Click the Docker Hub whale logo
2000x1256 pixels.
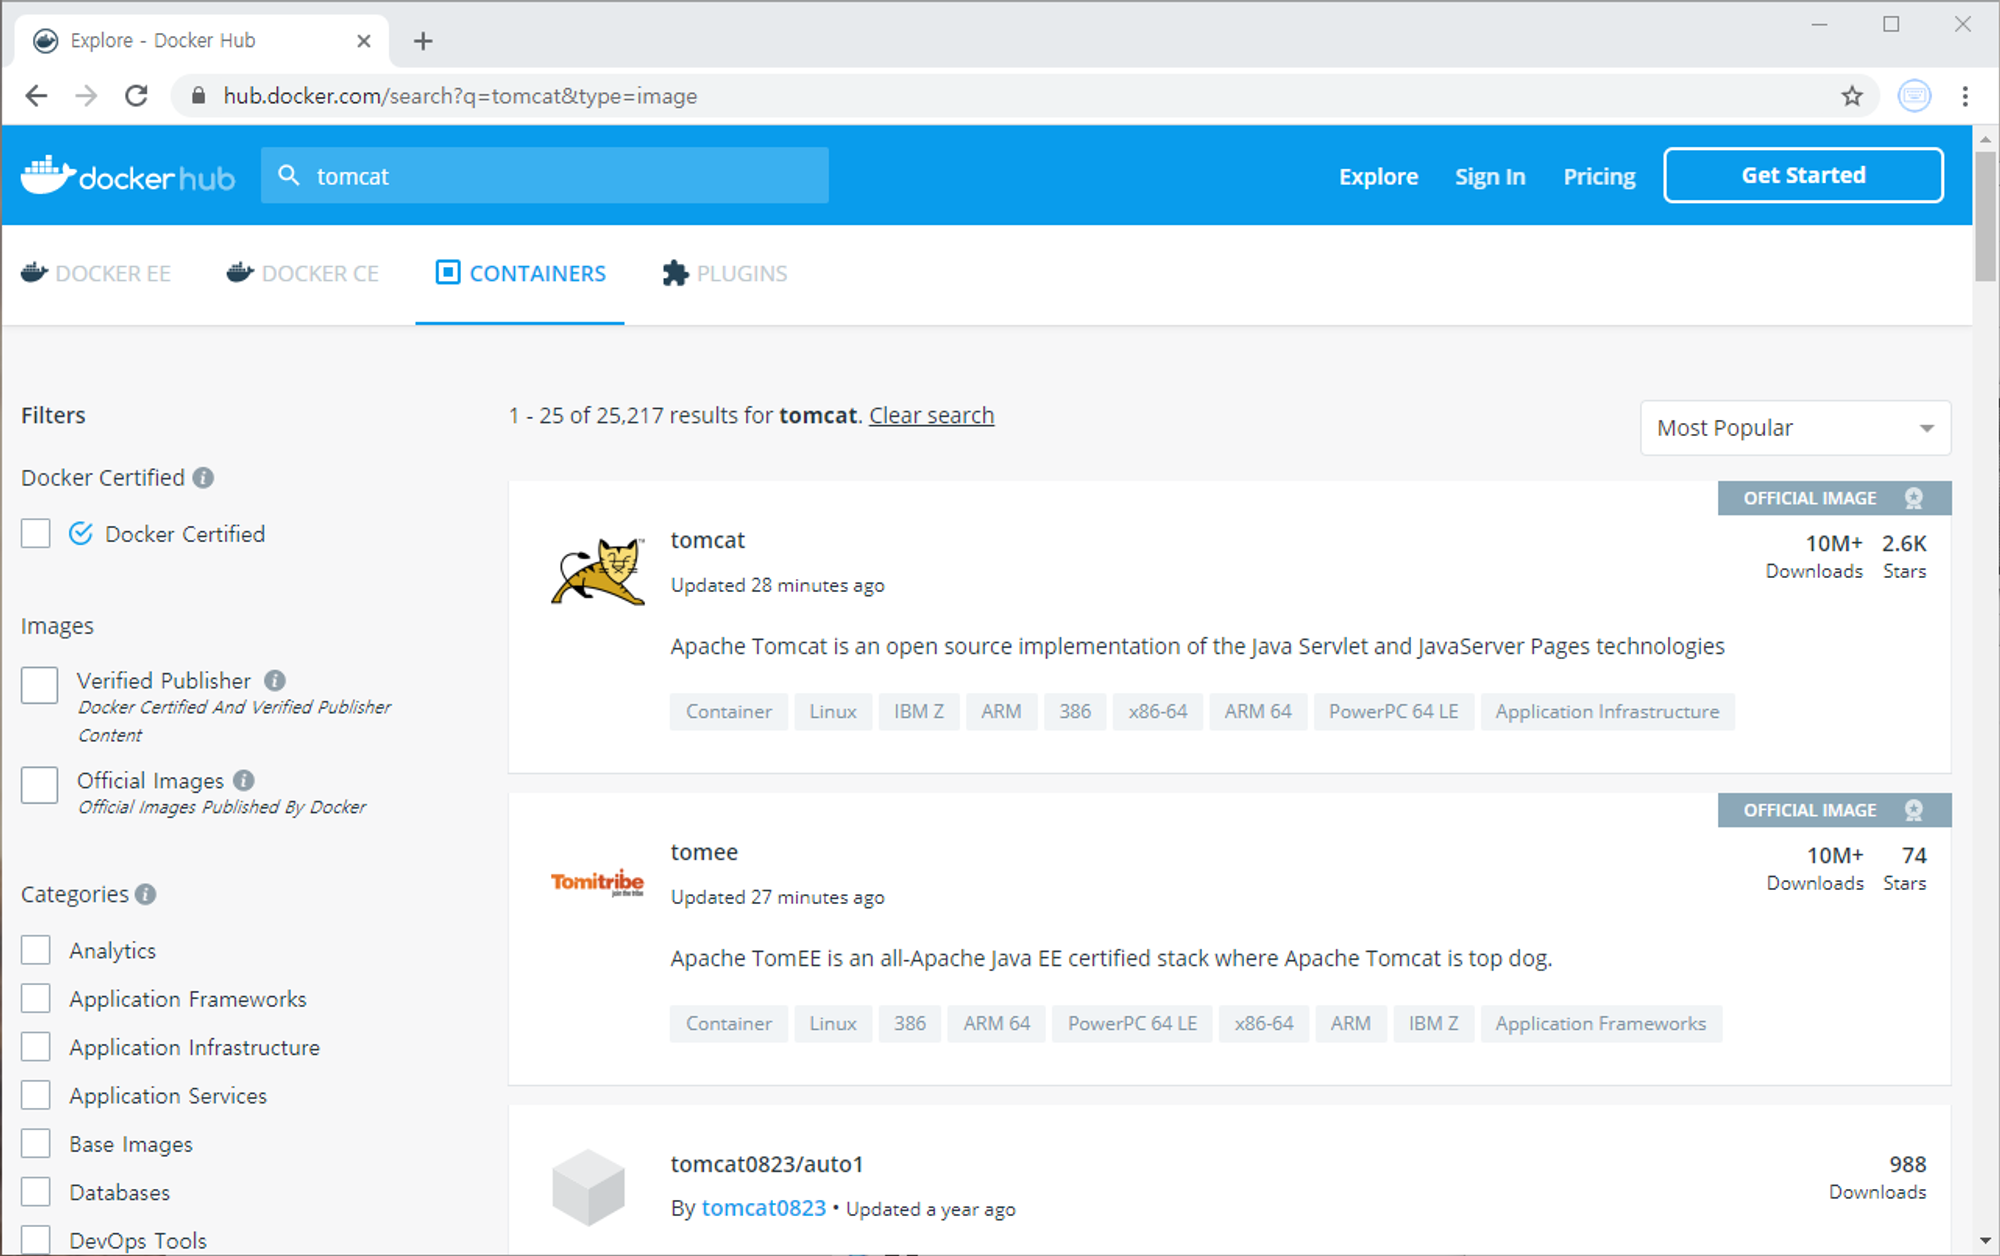pyautogui.click(x=128, y=176)
